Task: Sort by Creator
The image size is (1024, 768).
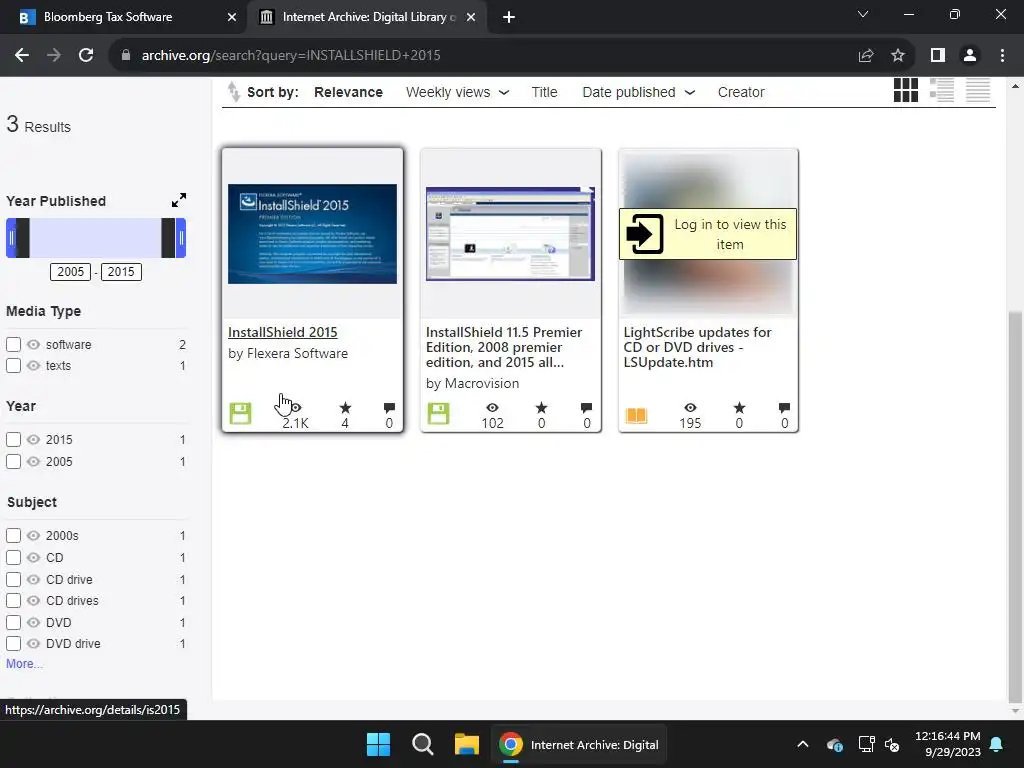Action: coord(741,92)
